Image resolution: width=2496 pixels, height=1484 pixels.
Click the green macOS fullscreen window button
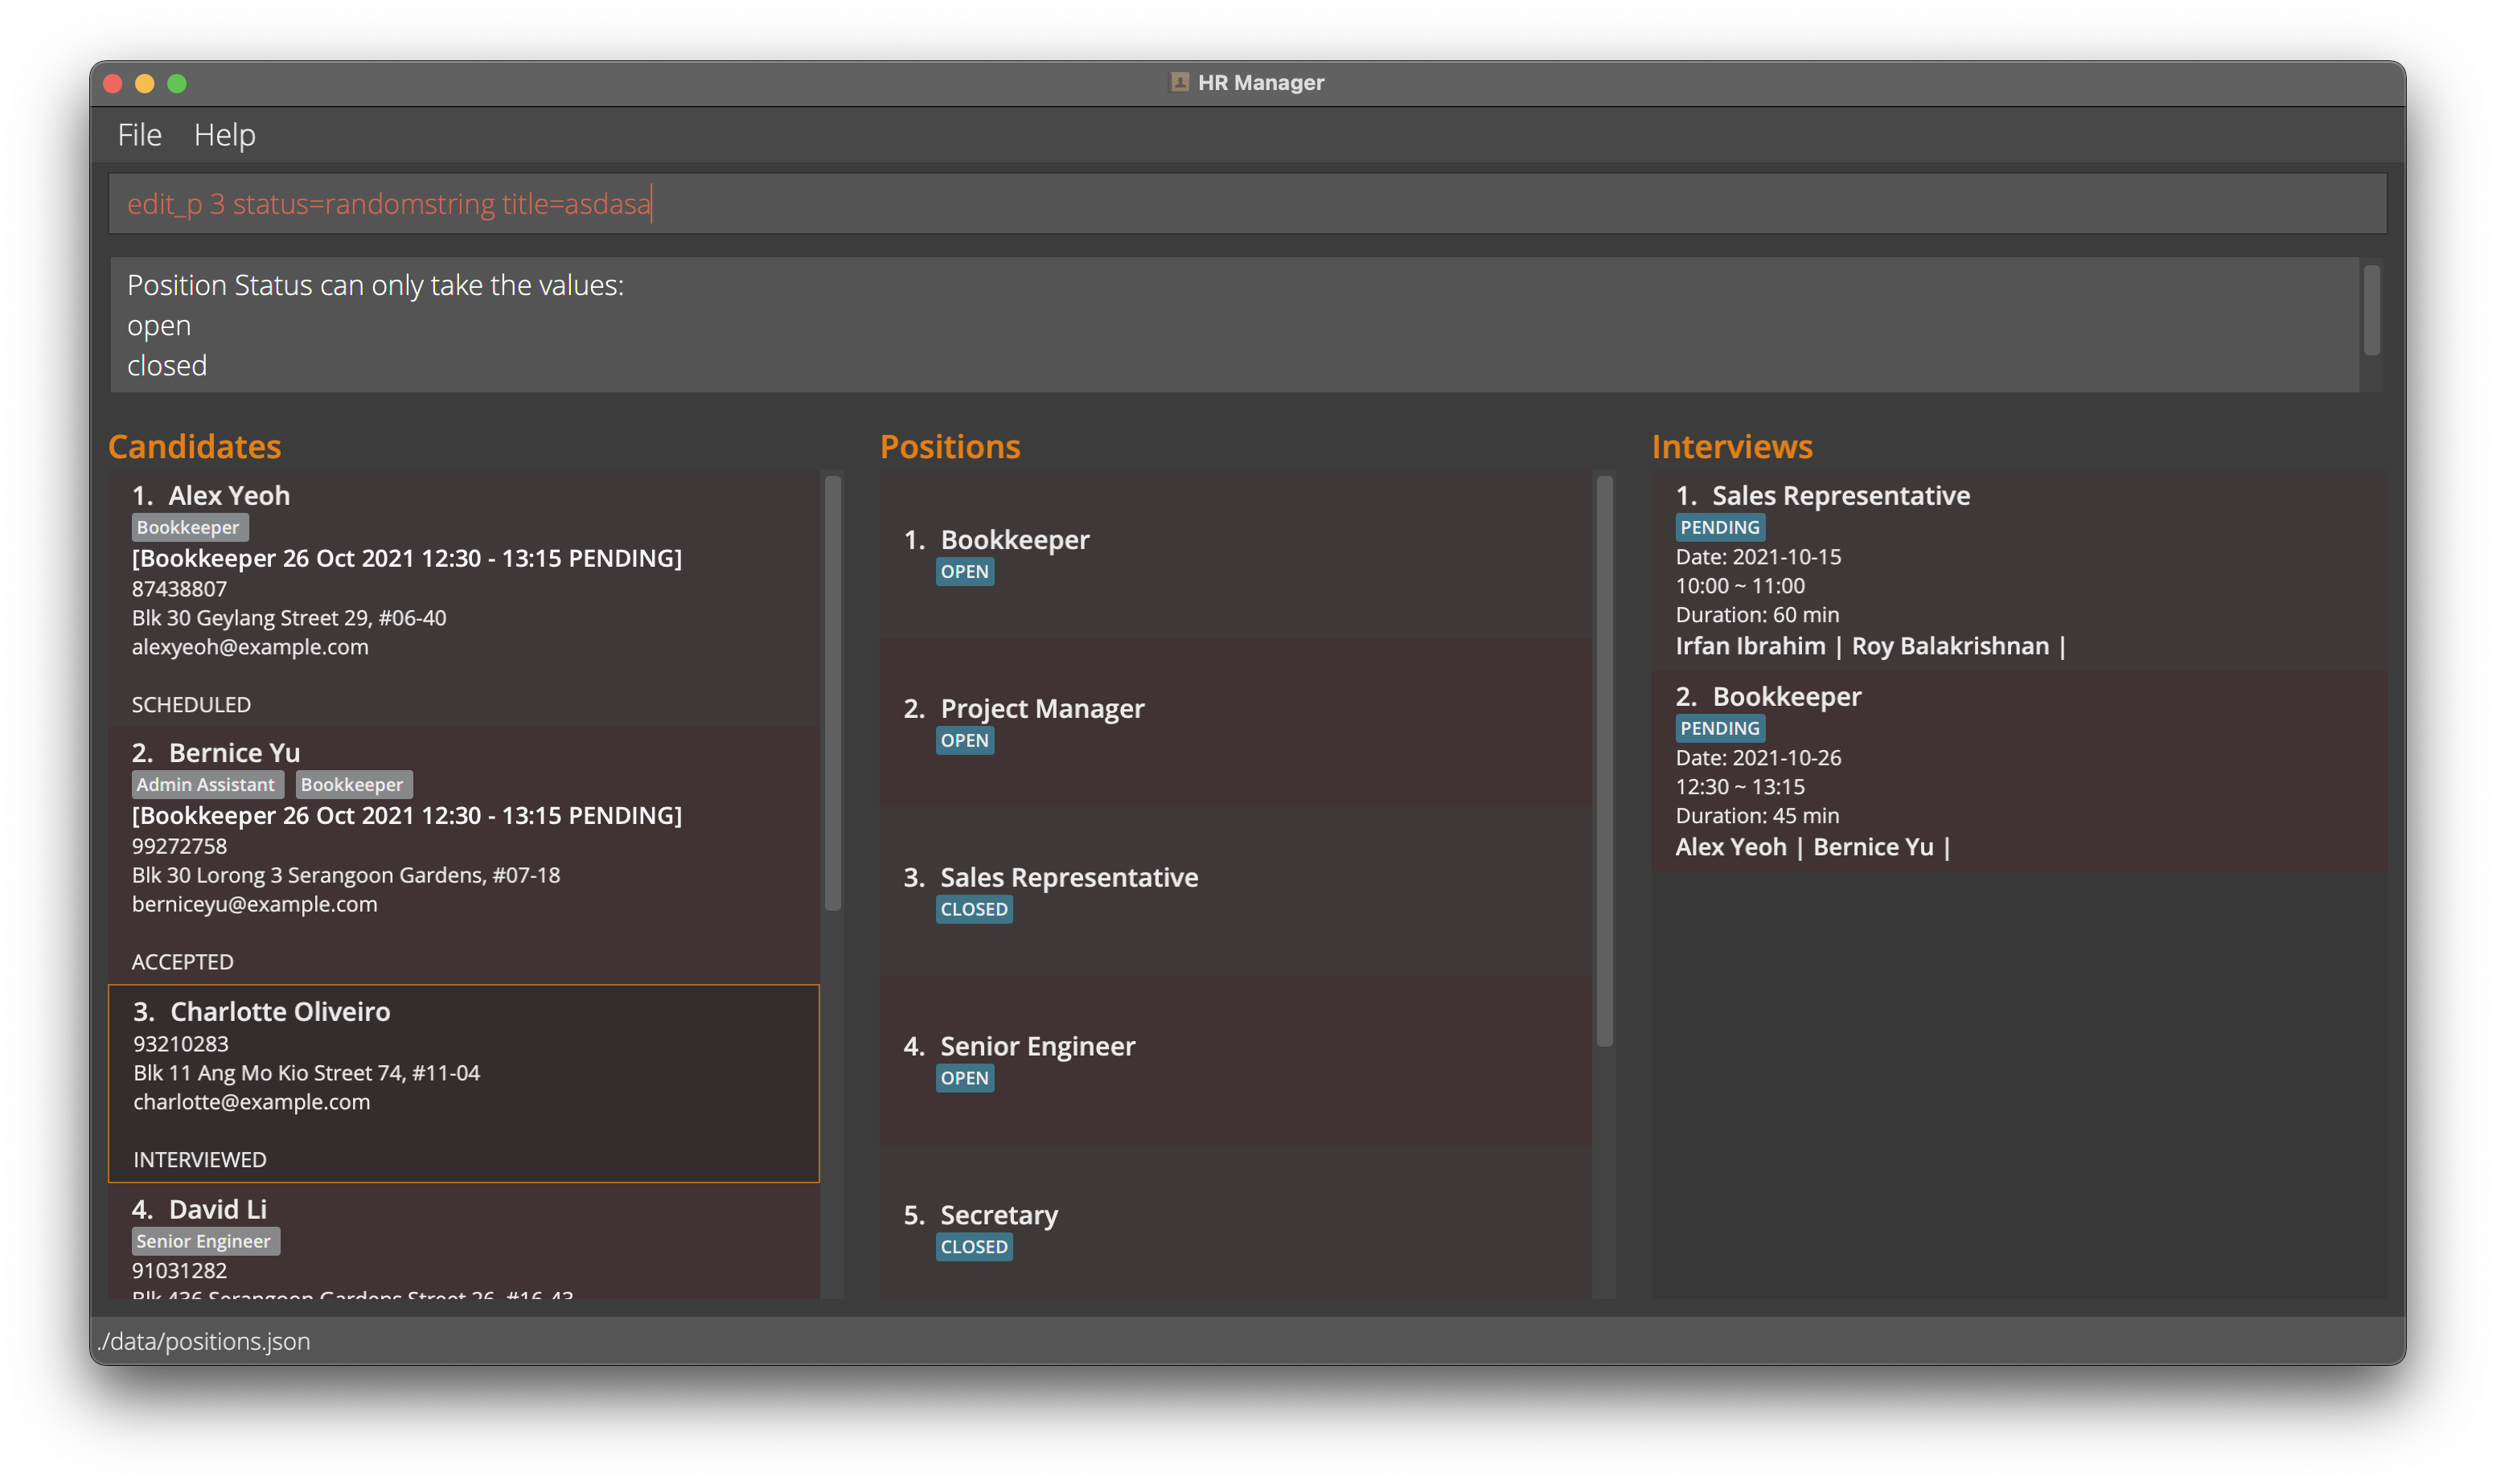(x=177, y=84)
